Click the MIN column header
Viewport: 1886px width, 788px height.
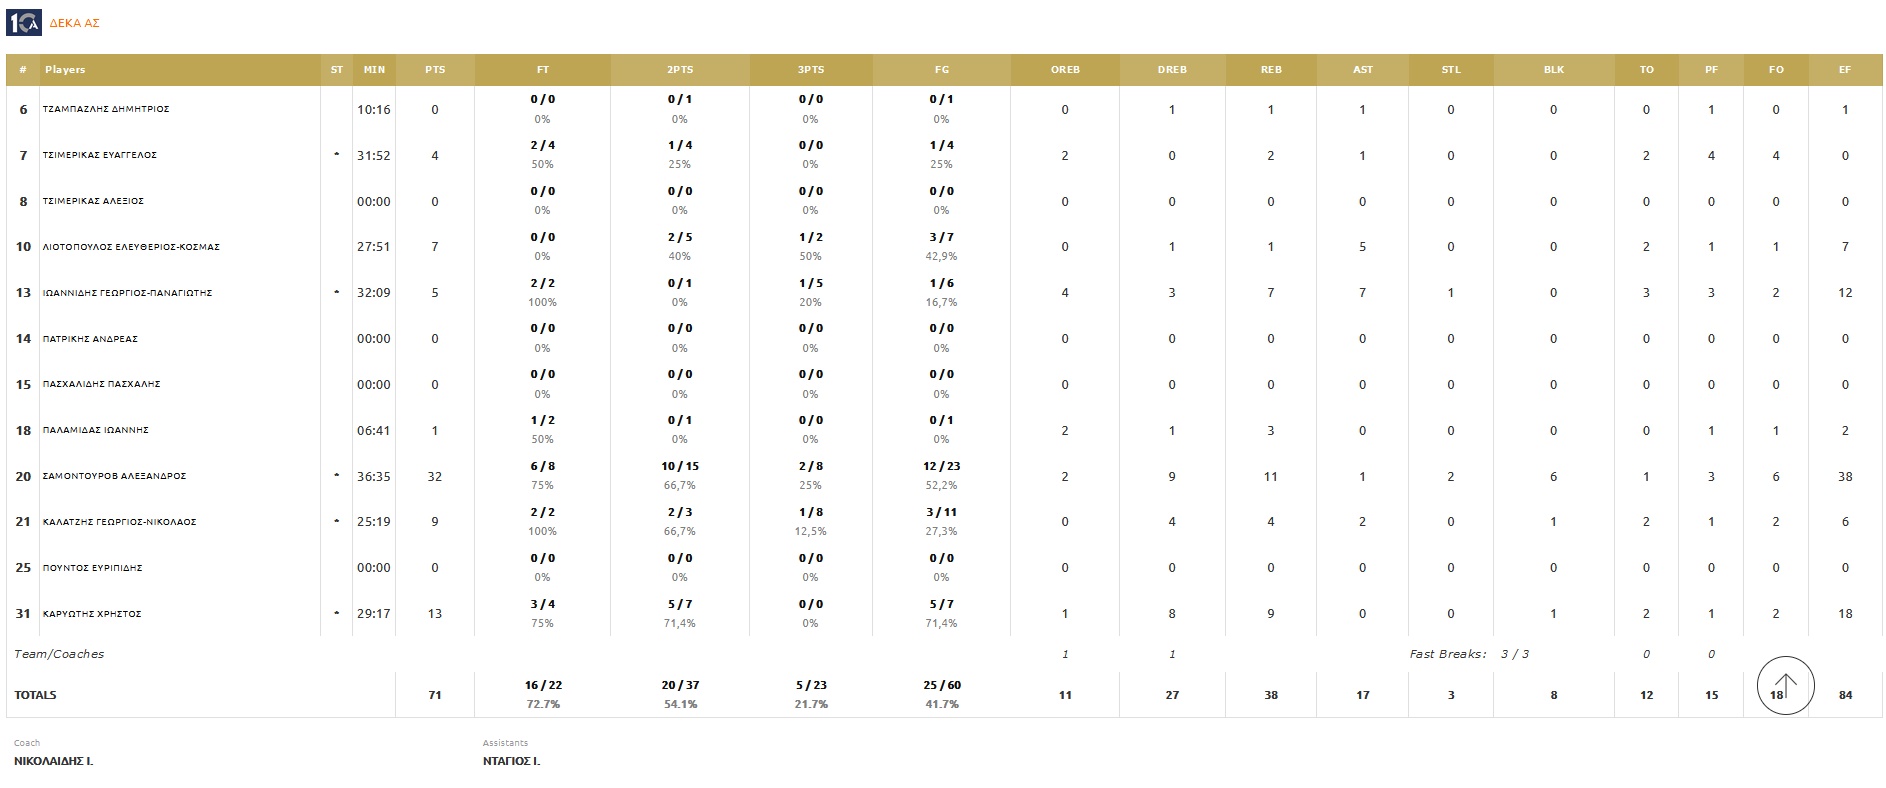coord(374,70)
